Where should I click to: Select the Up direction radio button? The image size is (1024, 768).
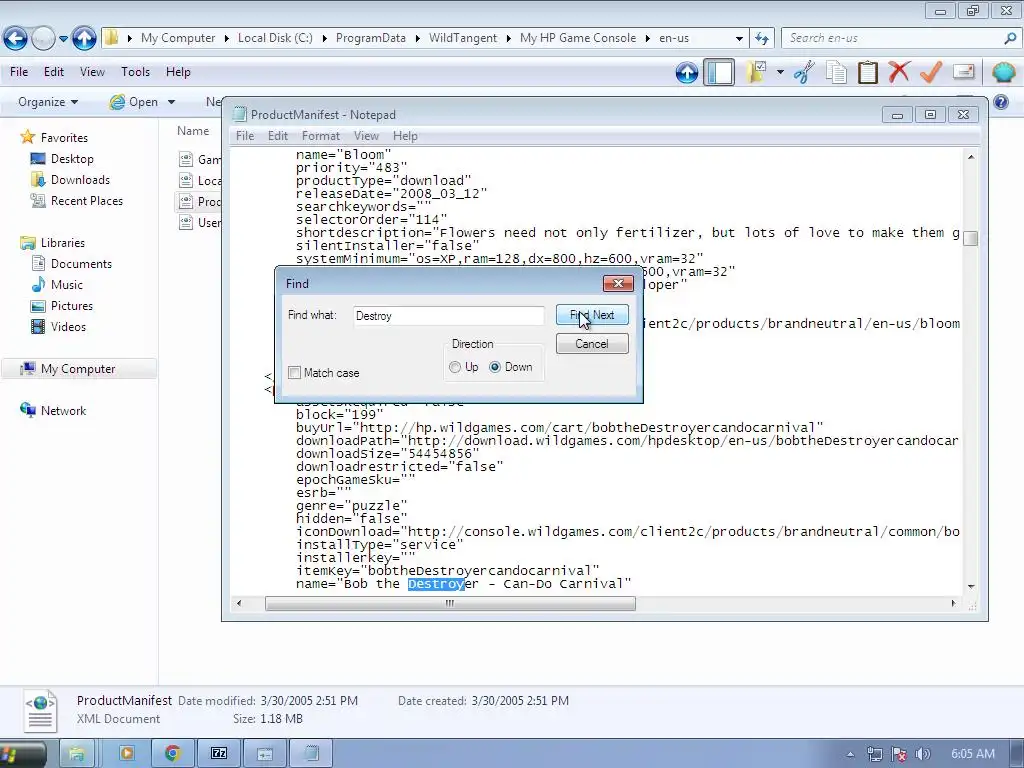[455, 367]
